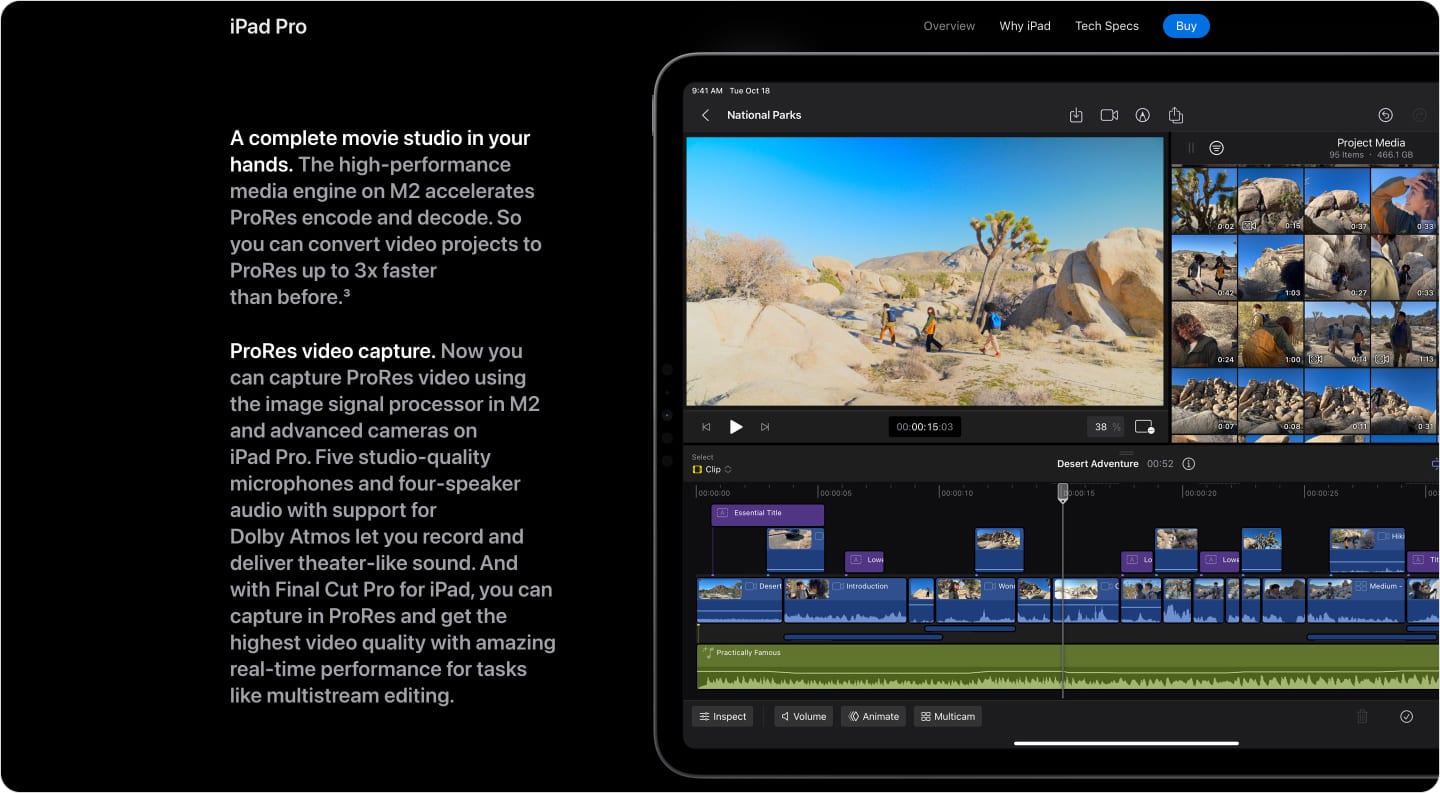Select media thumbnail with 1:00 duration

(x=1271, y=334)
